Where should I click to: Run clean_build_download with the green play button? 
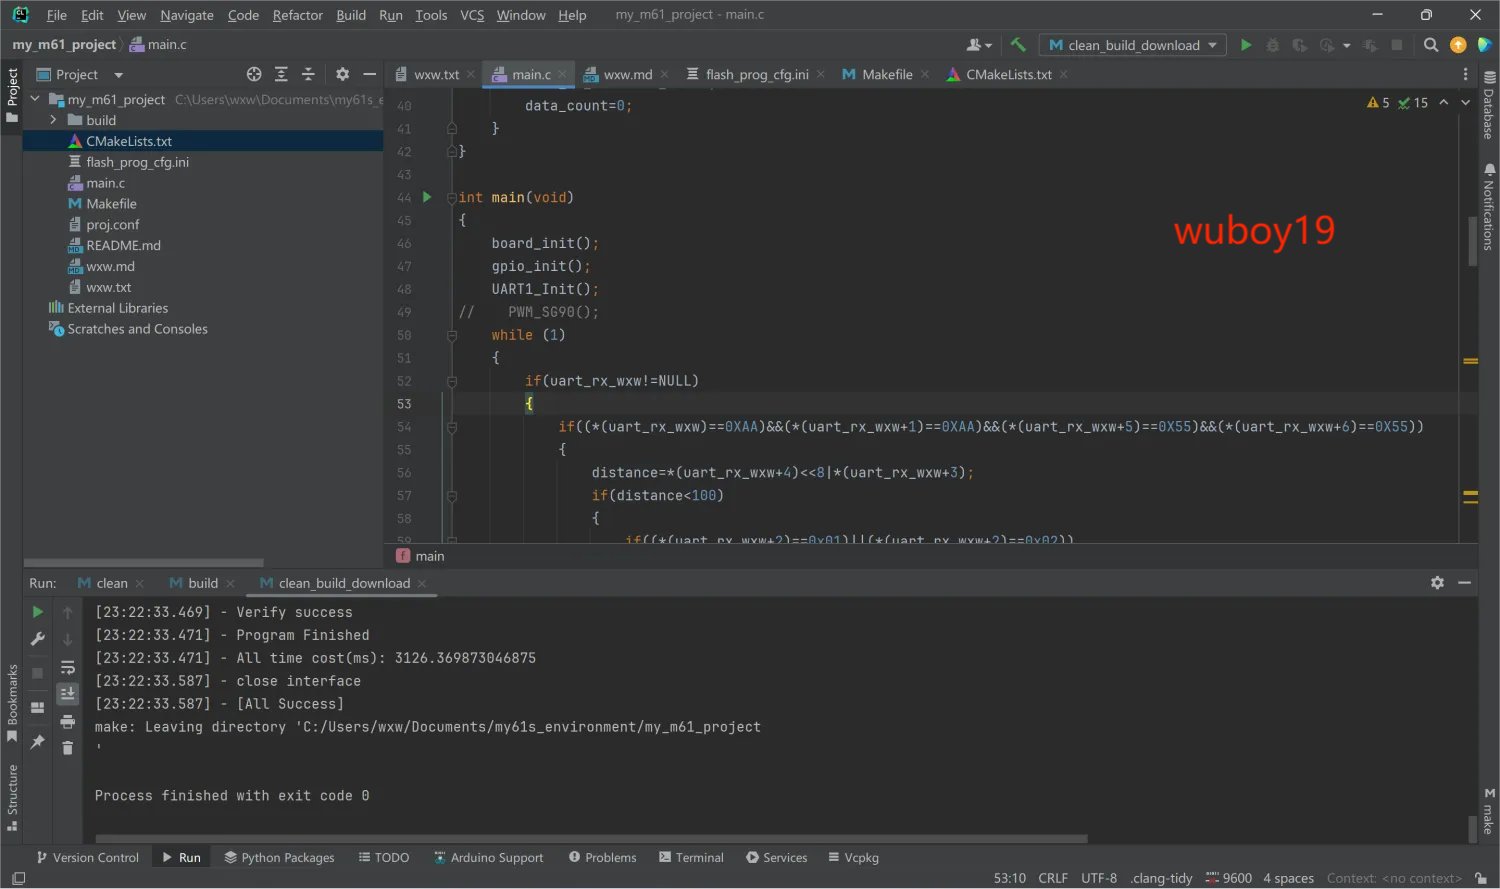click(x=1246, y=45)
